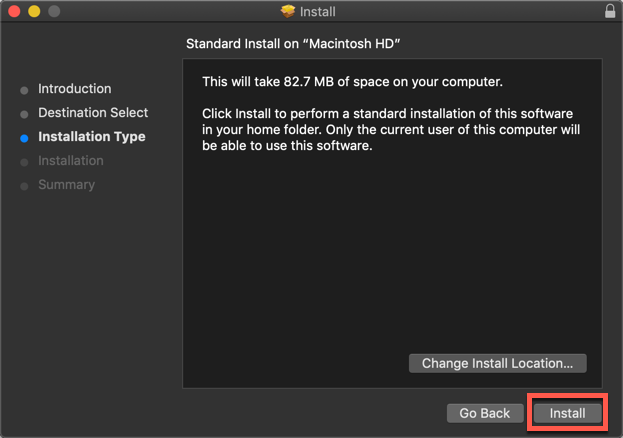Click the bullet beside Introduction
Screen dimensions: 623x438
click(x=25, y=90)
